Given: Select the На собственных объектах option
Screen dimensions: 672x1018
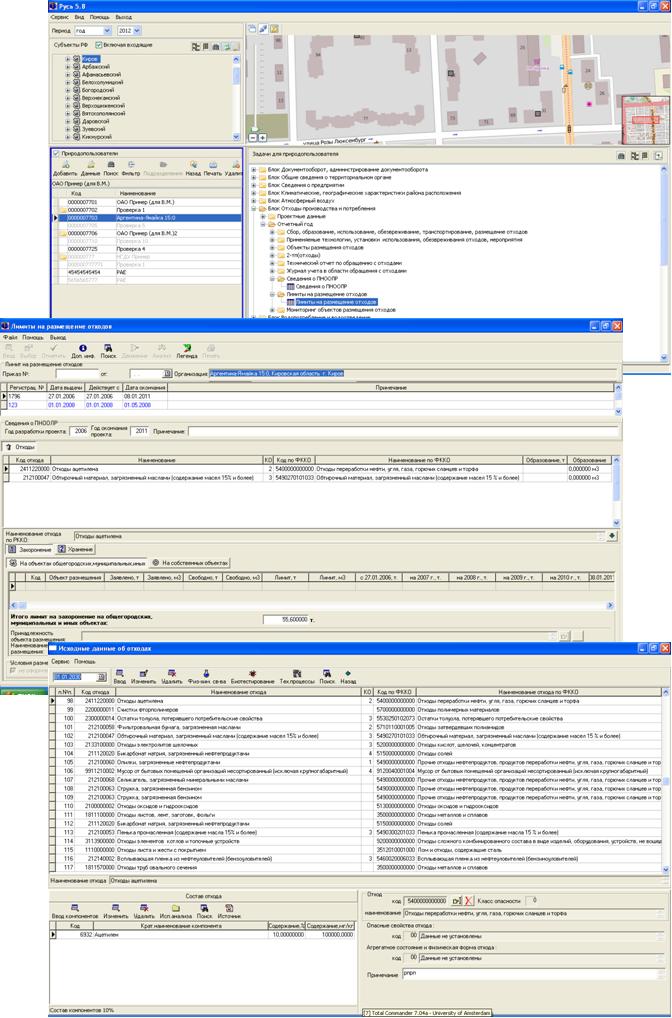Looking at the screenshot, I should point(157,563).
